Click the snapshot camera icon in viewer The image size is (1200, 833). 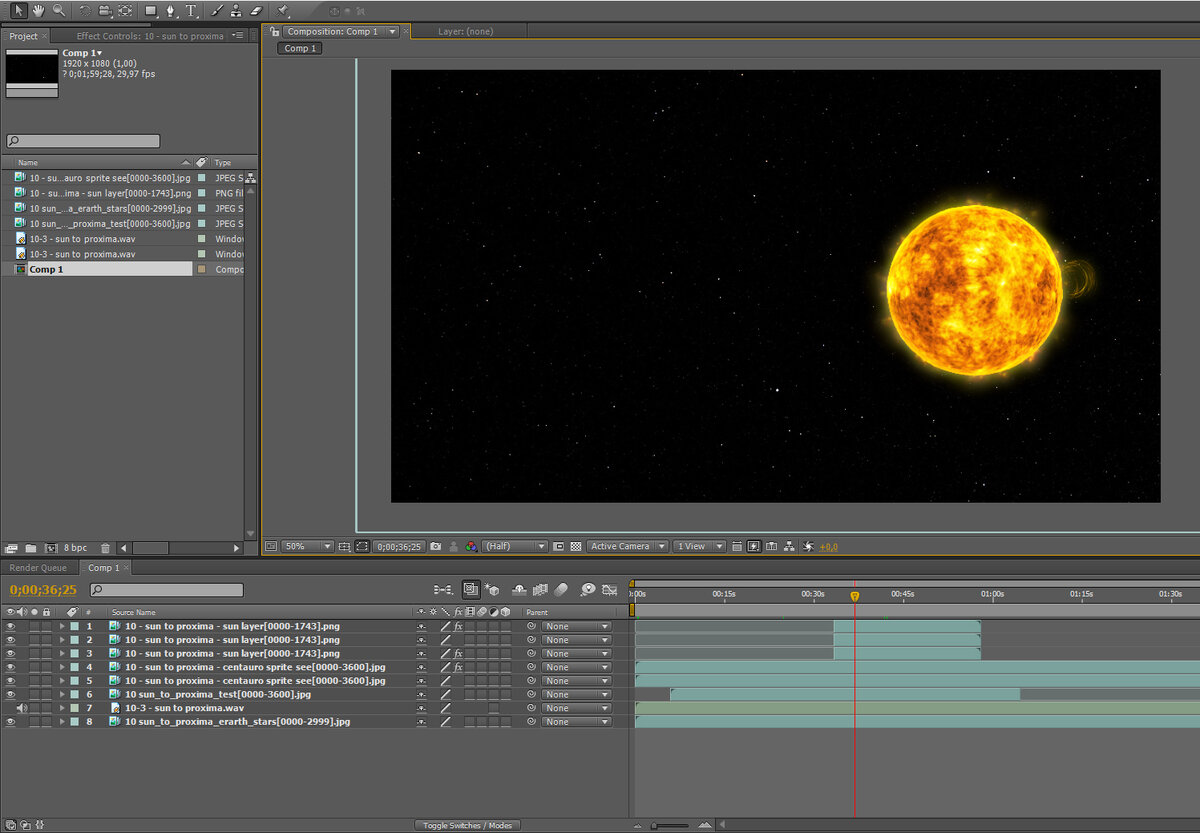[435, 547]
